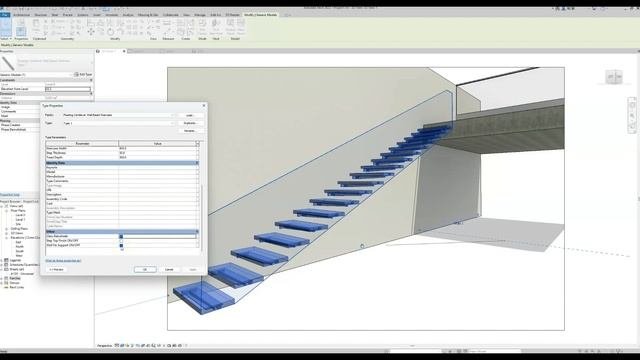Select the Site floor plan item

[18, 224]
